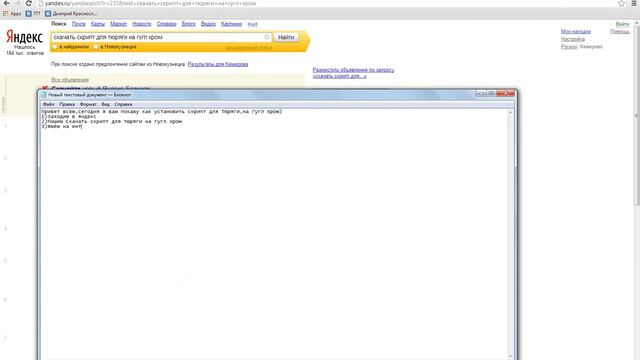Open the Картинки link
640x360 pixels.
coord(231,24)
